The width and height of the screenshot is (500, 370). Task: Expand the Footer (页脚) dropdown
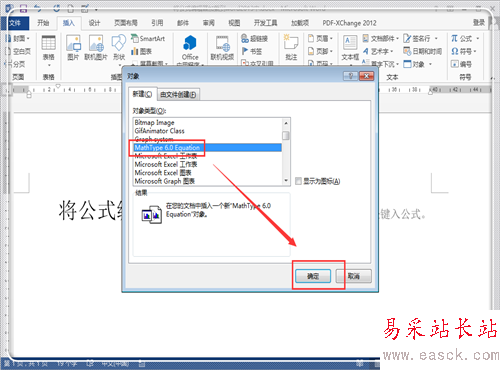tap(331, 51)
